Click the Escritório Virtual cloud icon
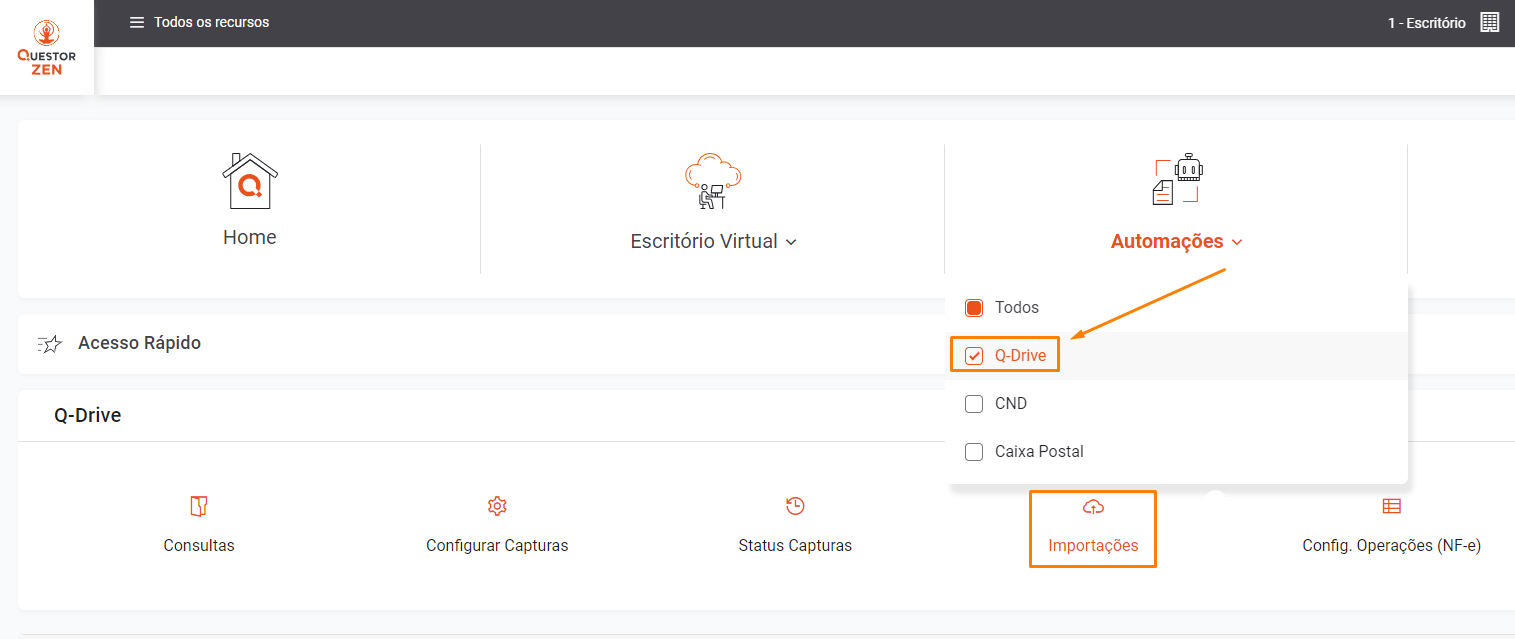 coord(713,181)
